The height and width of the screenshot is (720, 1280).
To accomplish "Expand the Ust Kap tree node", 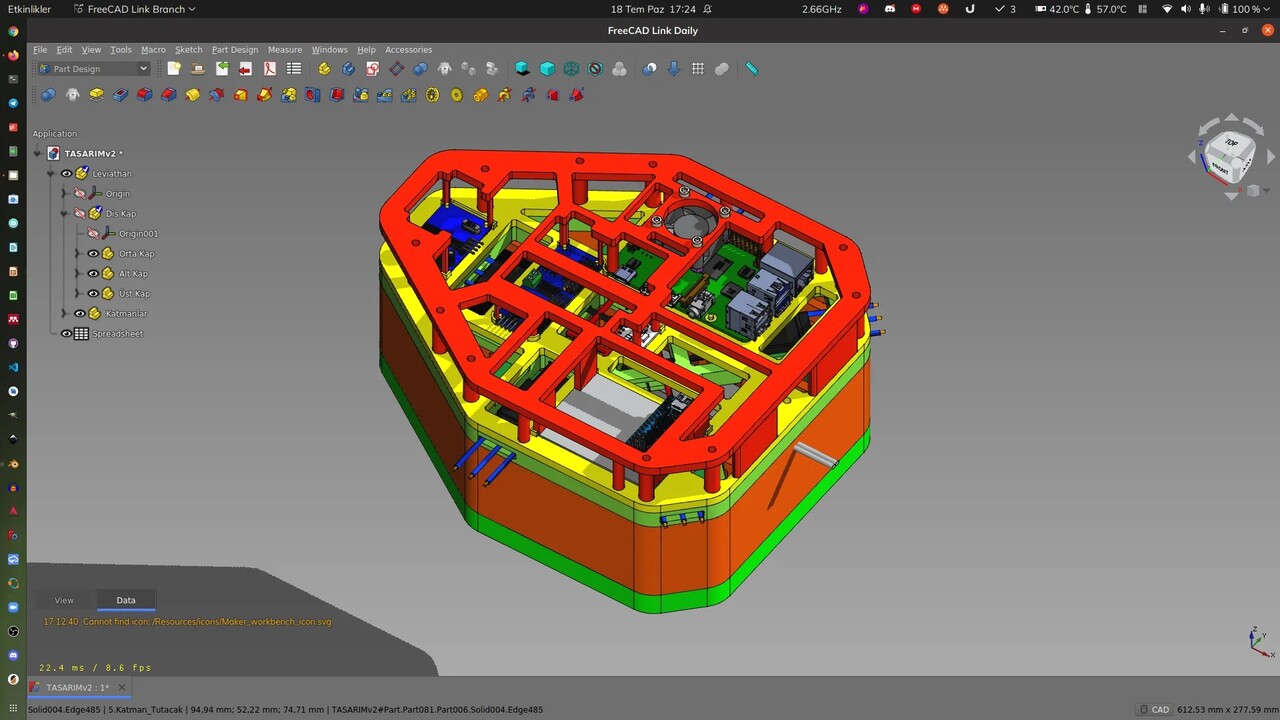I will [79, 294].
